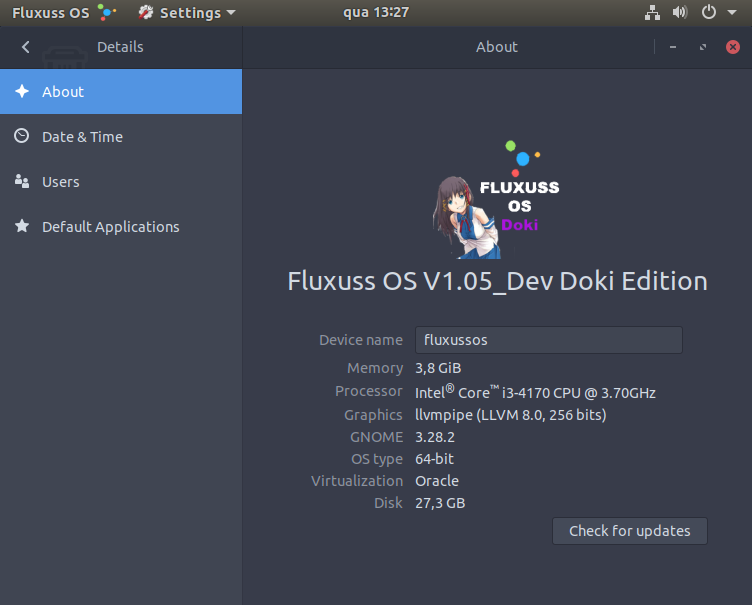Open the clock calendar showing qua 13:27
Image resolution: width=752 pixels, height=605 pixels.
376,12
